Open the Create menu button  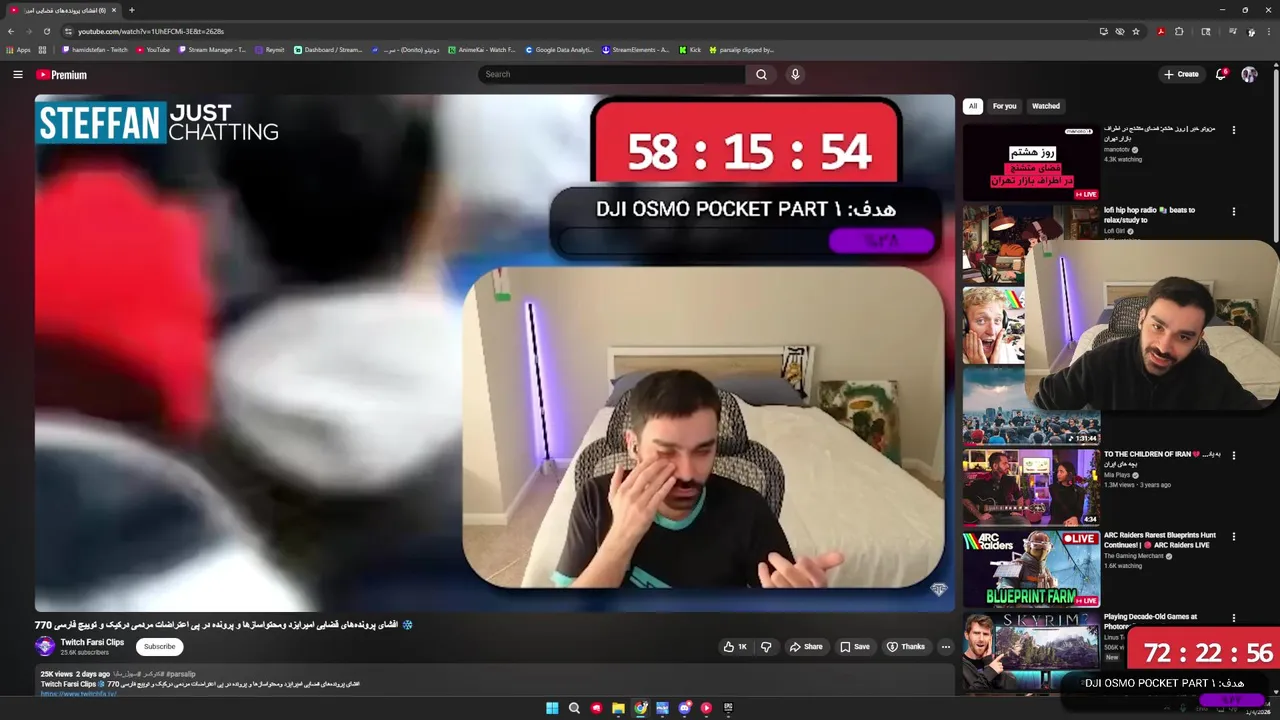(1181, 74)
